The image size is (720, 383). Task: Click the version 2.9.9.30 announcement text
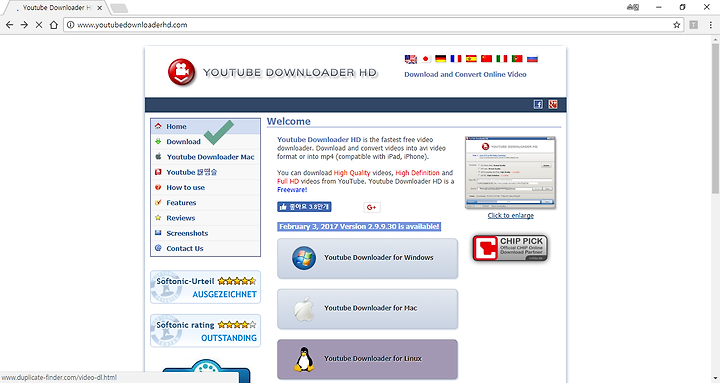pos(359,226)
